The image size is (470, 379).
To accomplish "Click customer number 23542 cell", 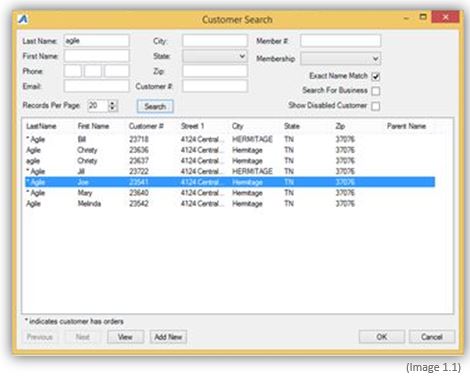I will pyautogui.click(x=139, y=203).
